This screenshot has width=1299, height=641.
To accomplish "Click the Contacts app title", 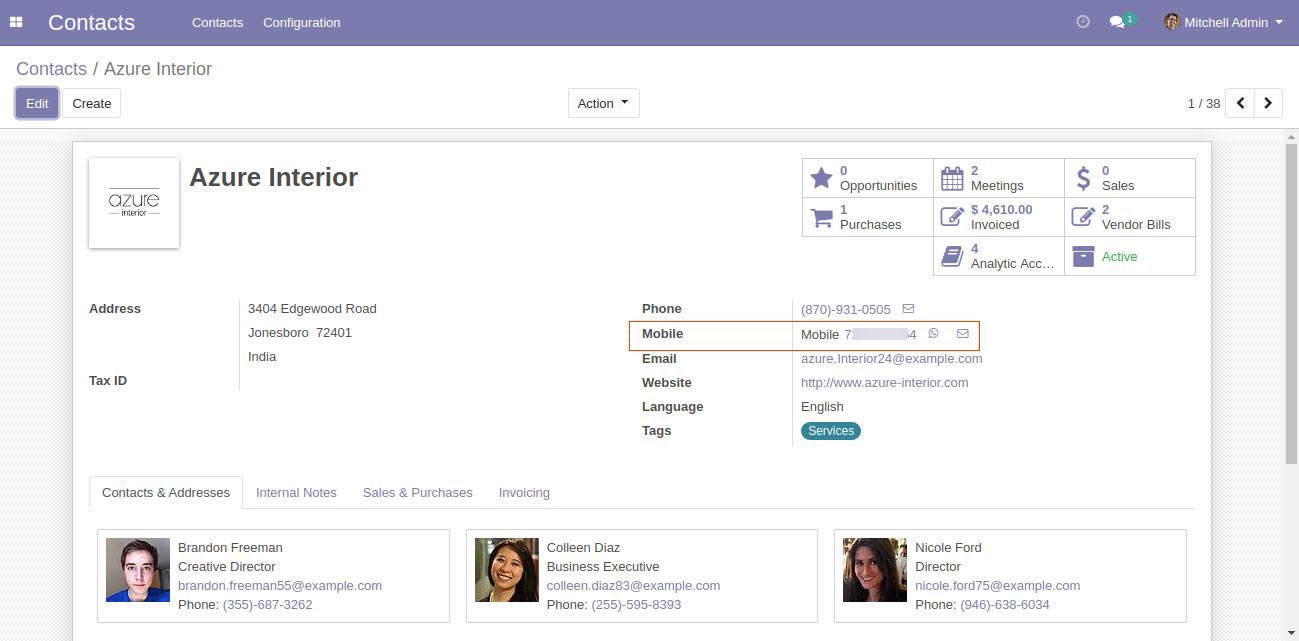I will click(91, 22).
